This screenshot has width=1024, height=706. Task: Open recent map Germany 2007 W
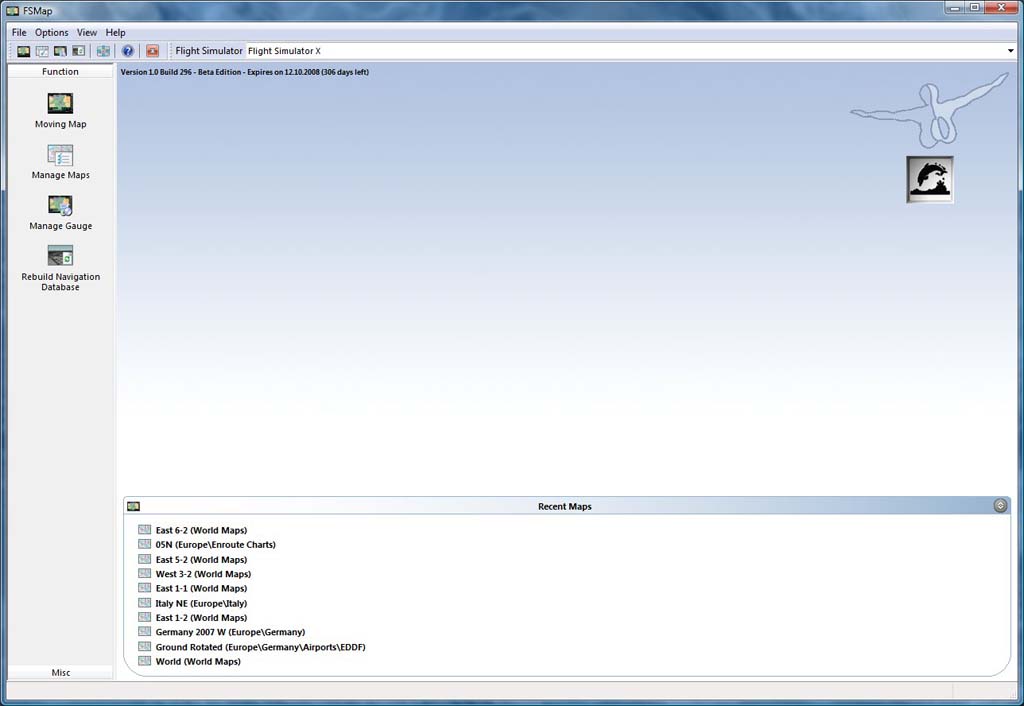(230, 632)
